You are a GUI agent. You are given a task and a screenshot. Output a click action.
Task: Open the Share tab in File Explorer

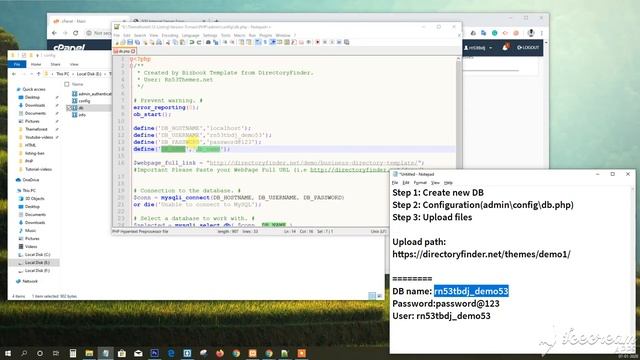click(56, 64)
